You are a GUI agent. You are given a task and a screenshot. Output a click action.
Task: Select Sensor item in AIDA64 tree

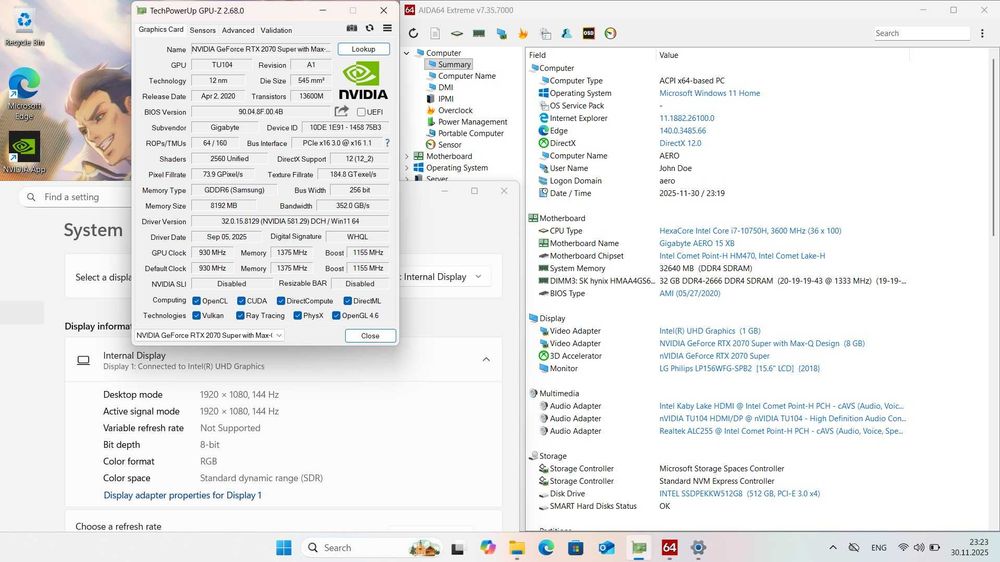point(449,145)
